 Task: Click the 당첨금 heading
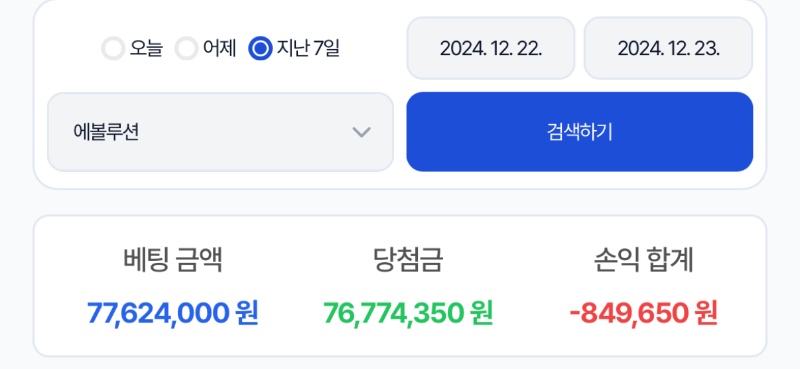pos(408,260)
